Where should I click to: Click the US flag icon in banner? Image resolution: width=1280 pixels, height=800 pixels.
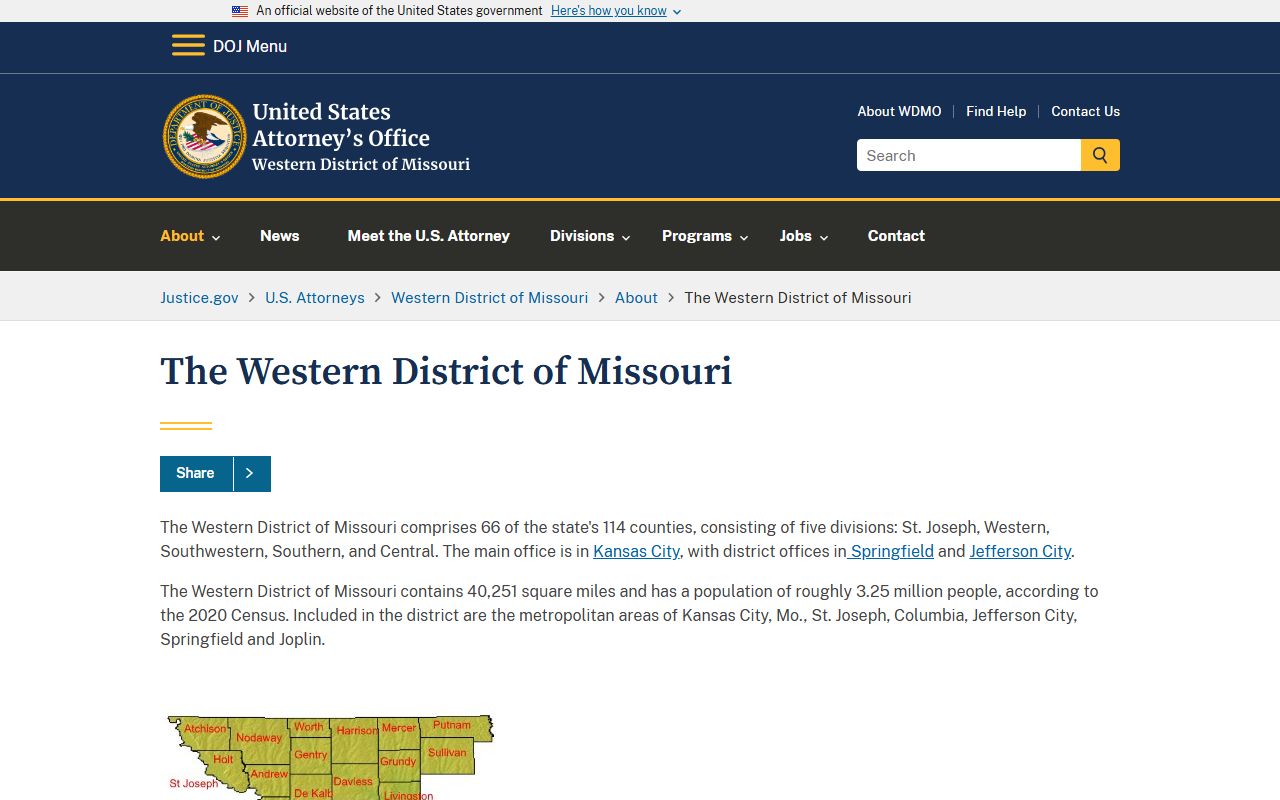click(240, 11)
